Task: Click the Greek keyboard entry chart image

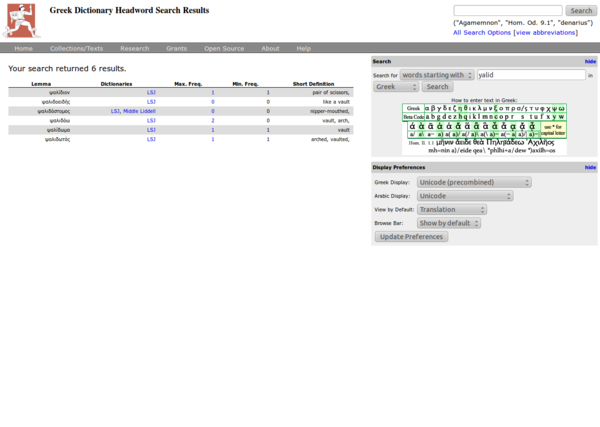Action: (x=484, y=128)
